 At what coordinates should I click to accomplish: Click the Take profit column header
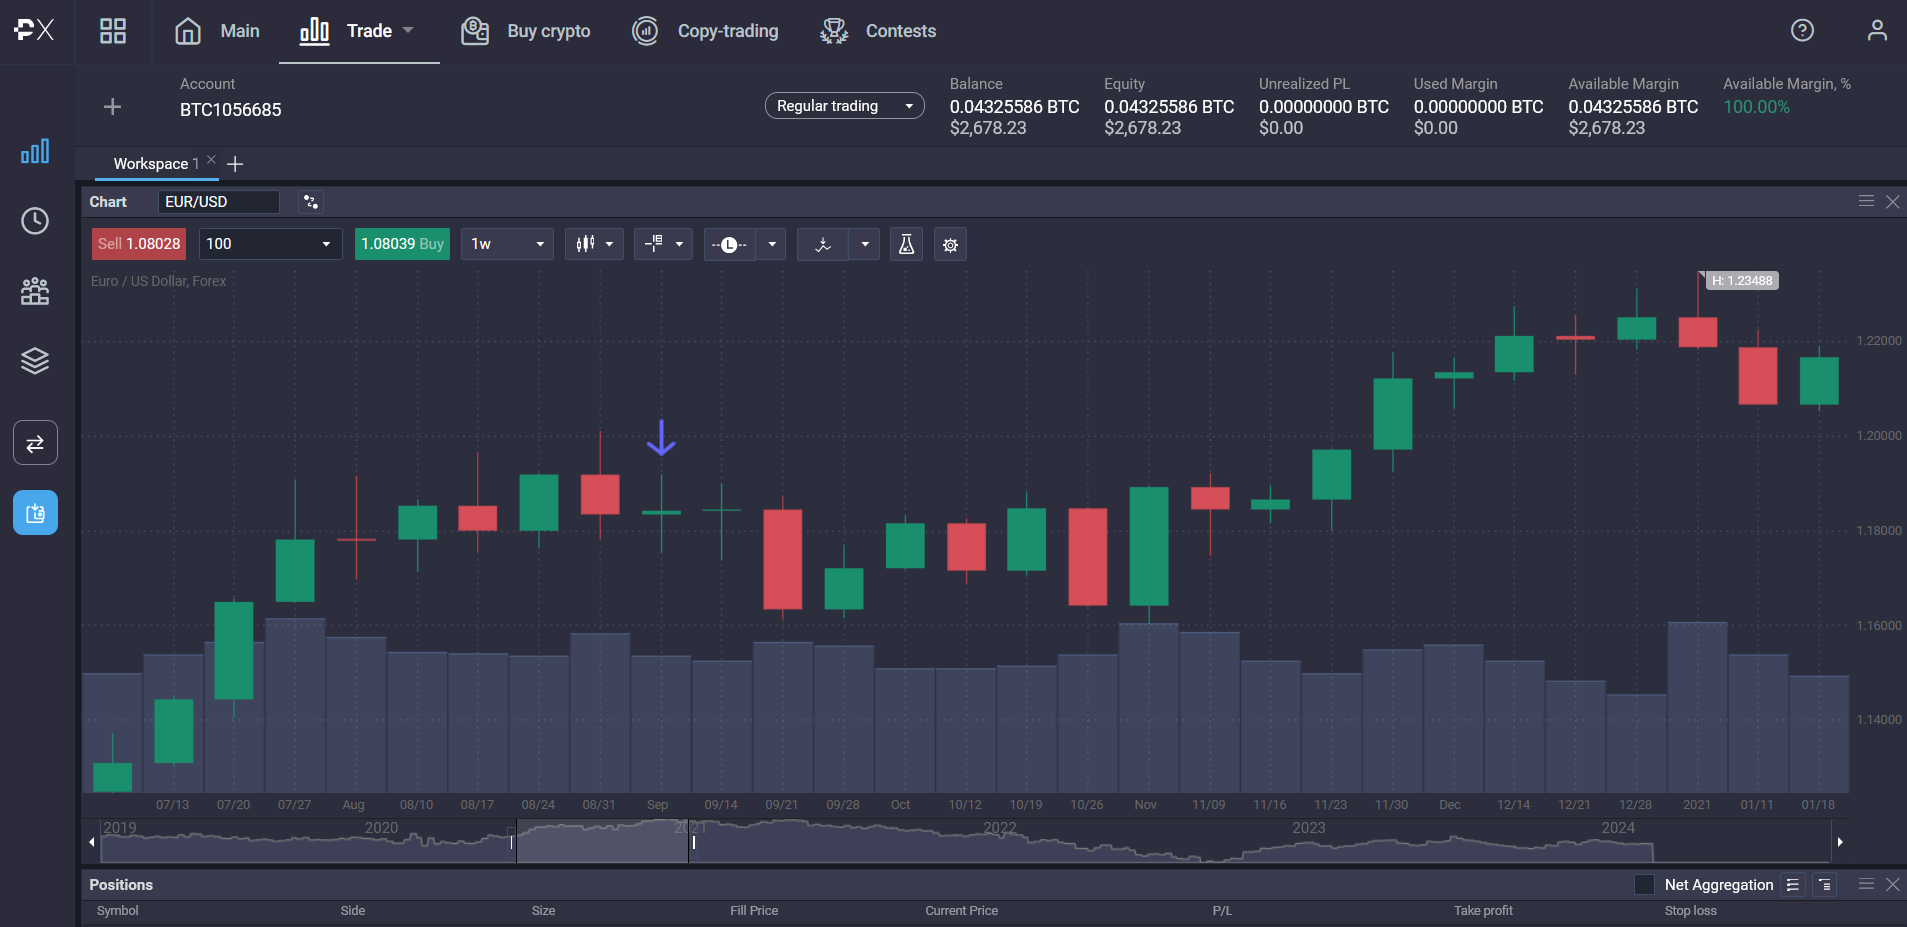coord(1483,911)
